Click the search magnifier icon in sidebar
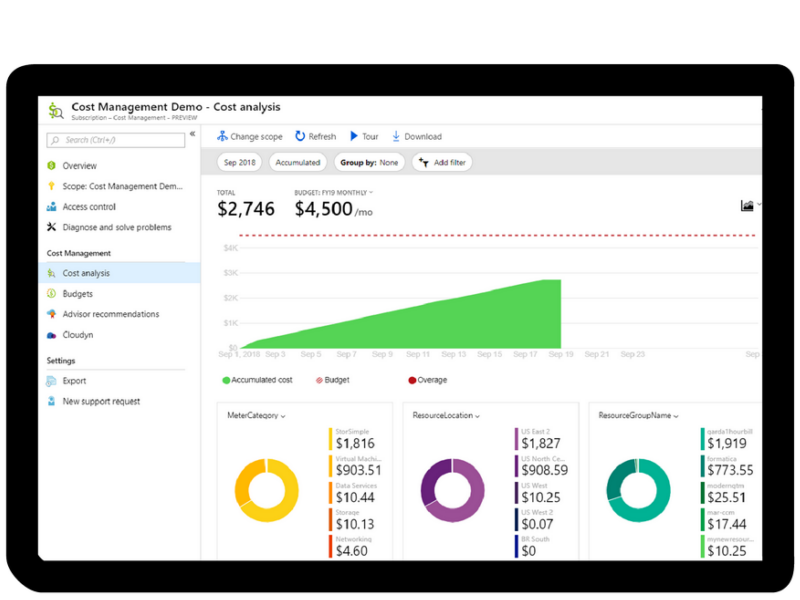 click(x=56, y=140)
